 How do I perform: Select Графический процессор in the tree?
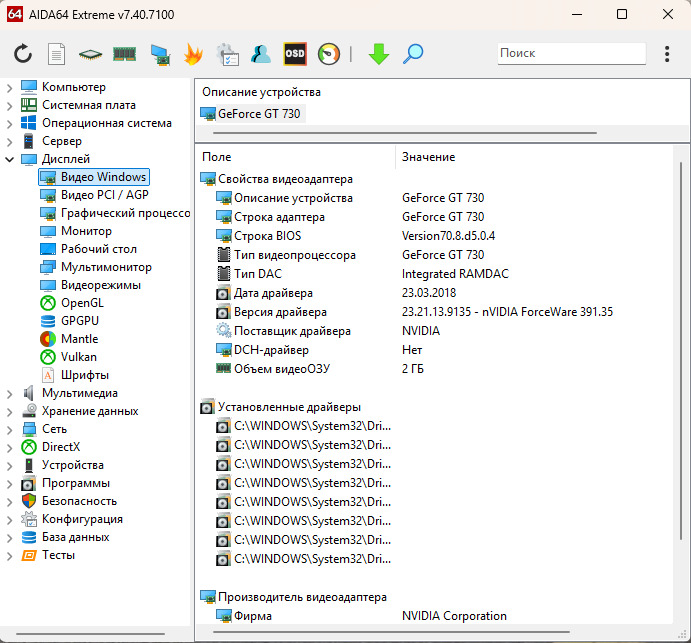tap(125, 213)
